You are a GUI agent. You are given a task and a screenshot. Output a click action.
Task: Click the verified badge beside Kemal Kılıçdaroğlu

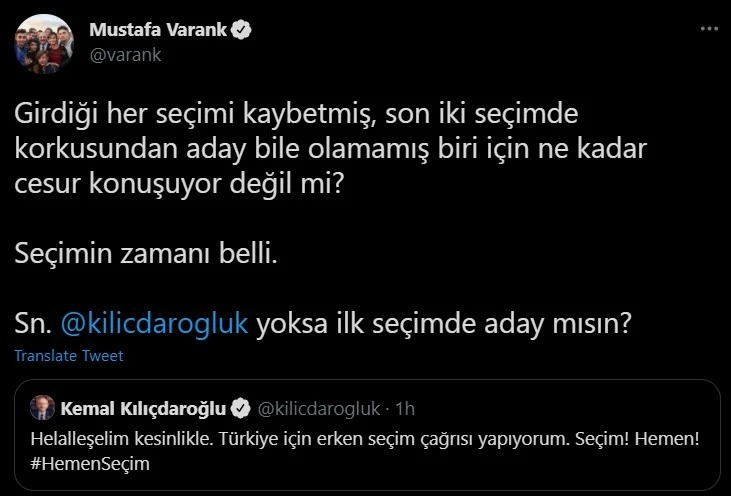tap(240, 408)
